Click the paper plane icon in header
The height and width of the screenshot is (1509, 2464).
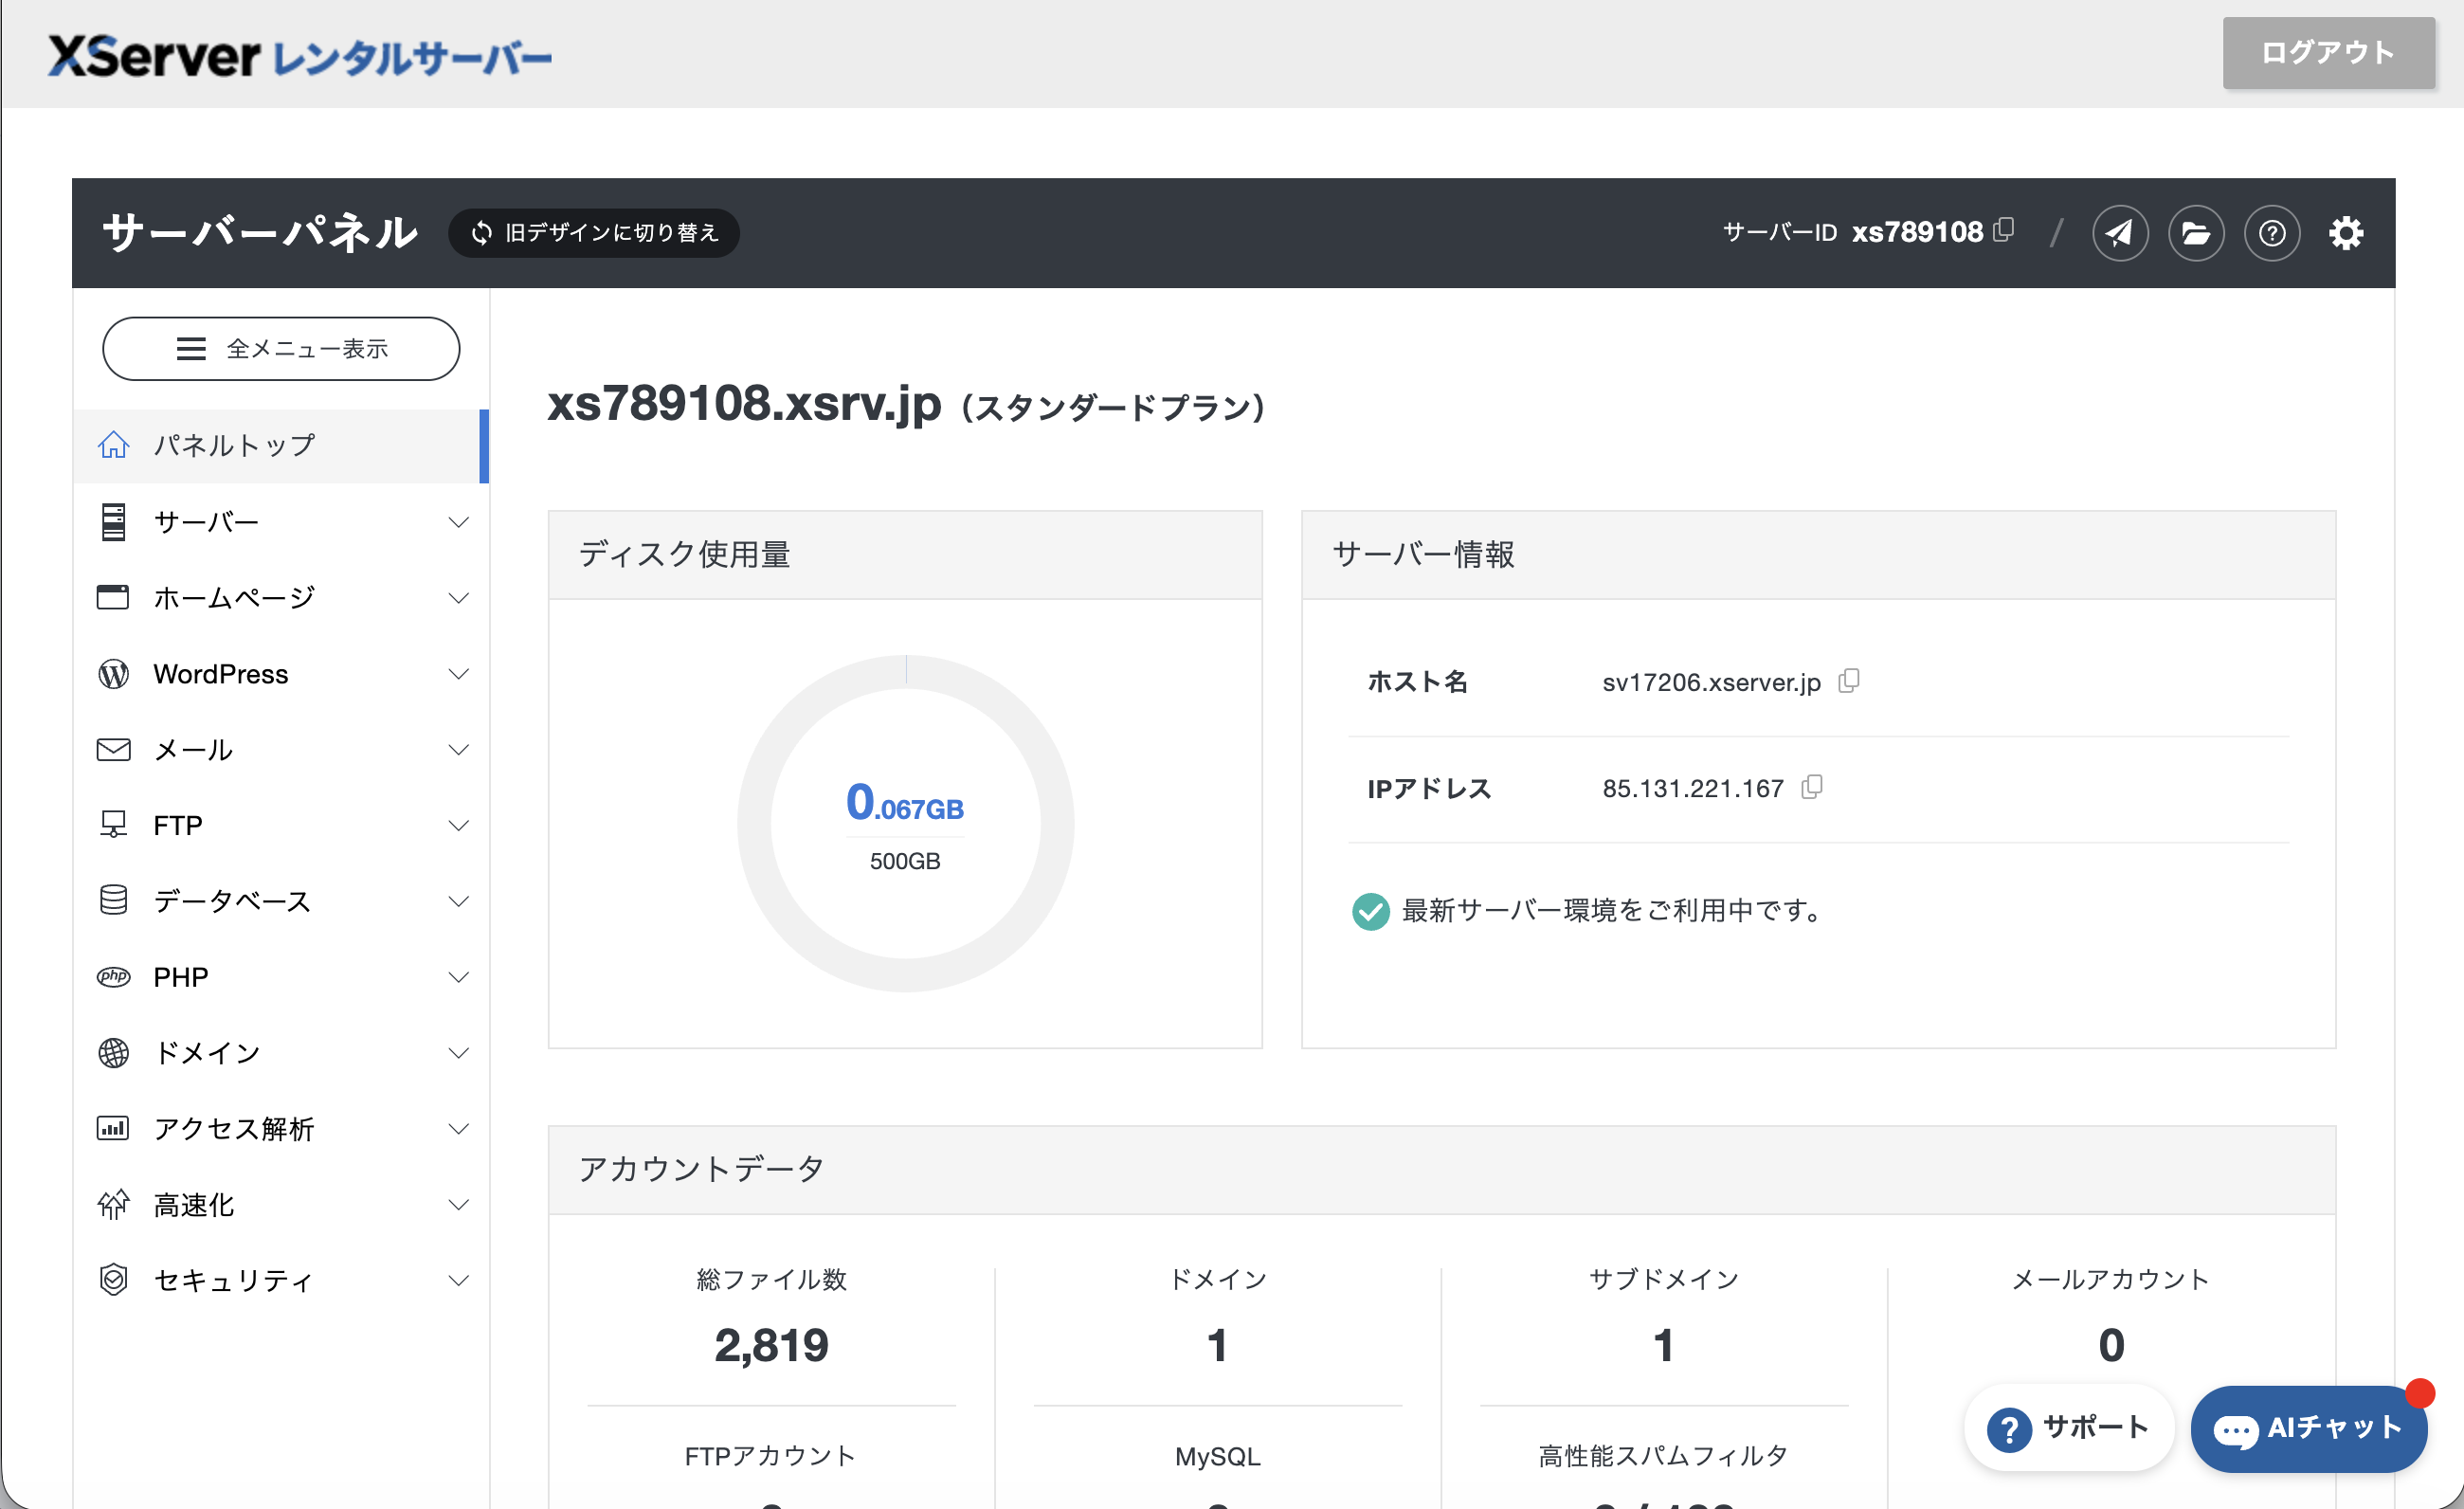[2120, 233]
